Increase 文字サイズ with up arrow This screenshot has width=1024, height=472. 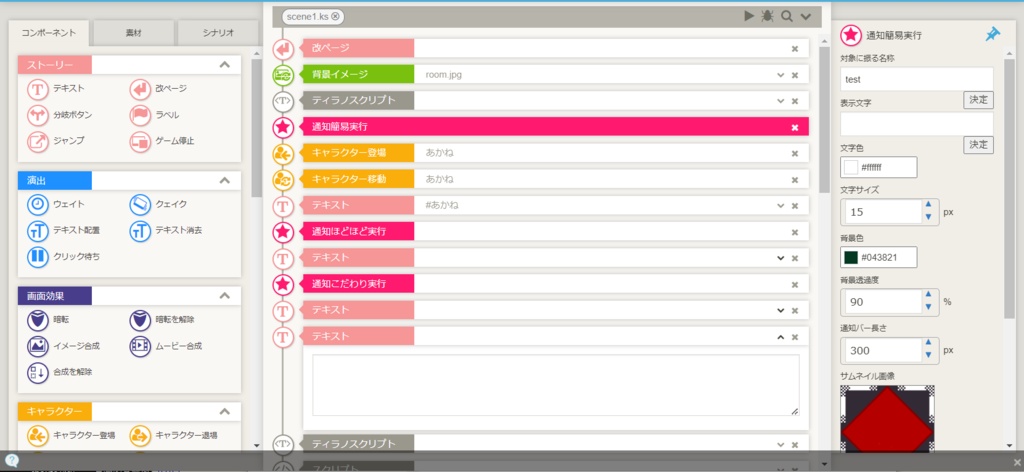click(x=928, y=204)
